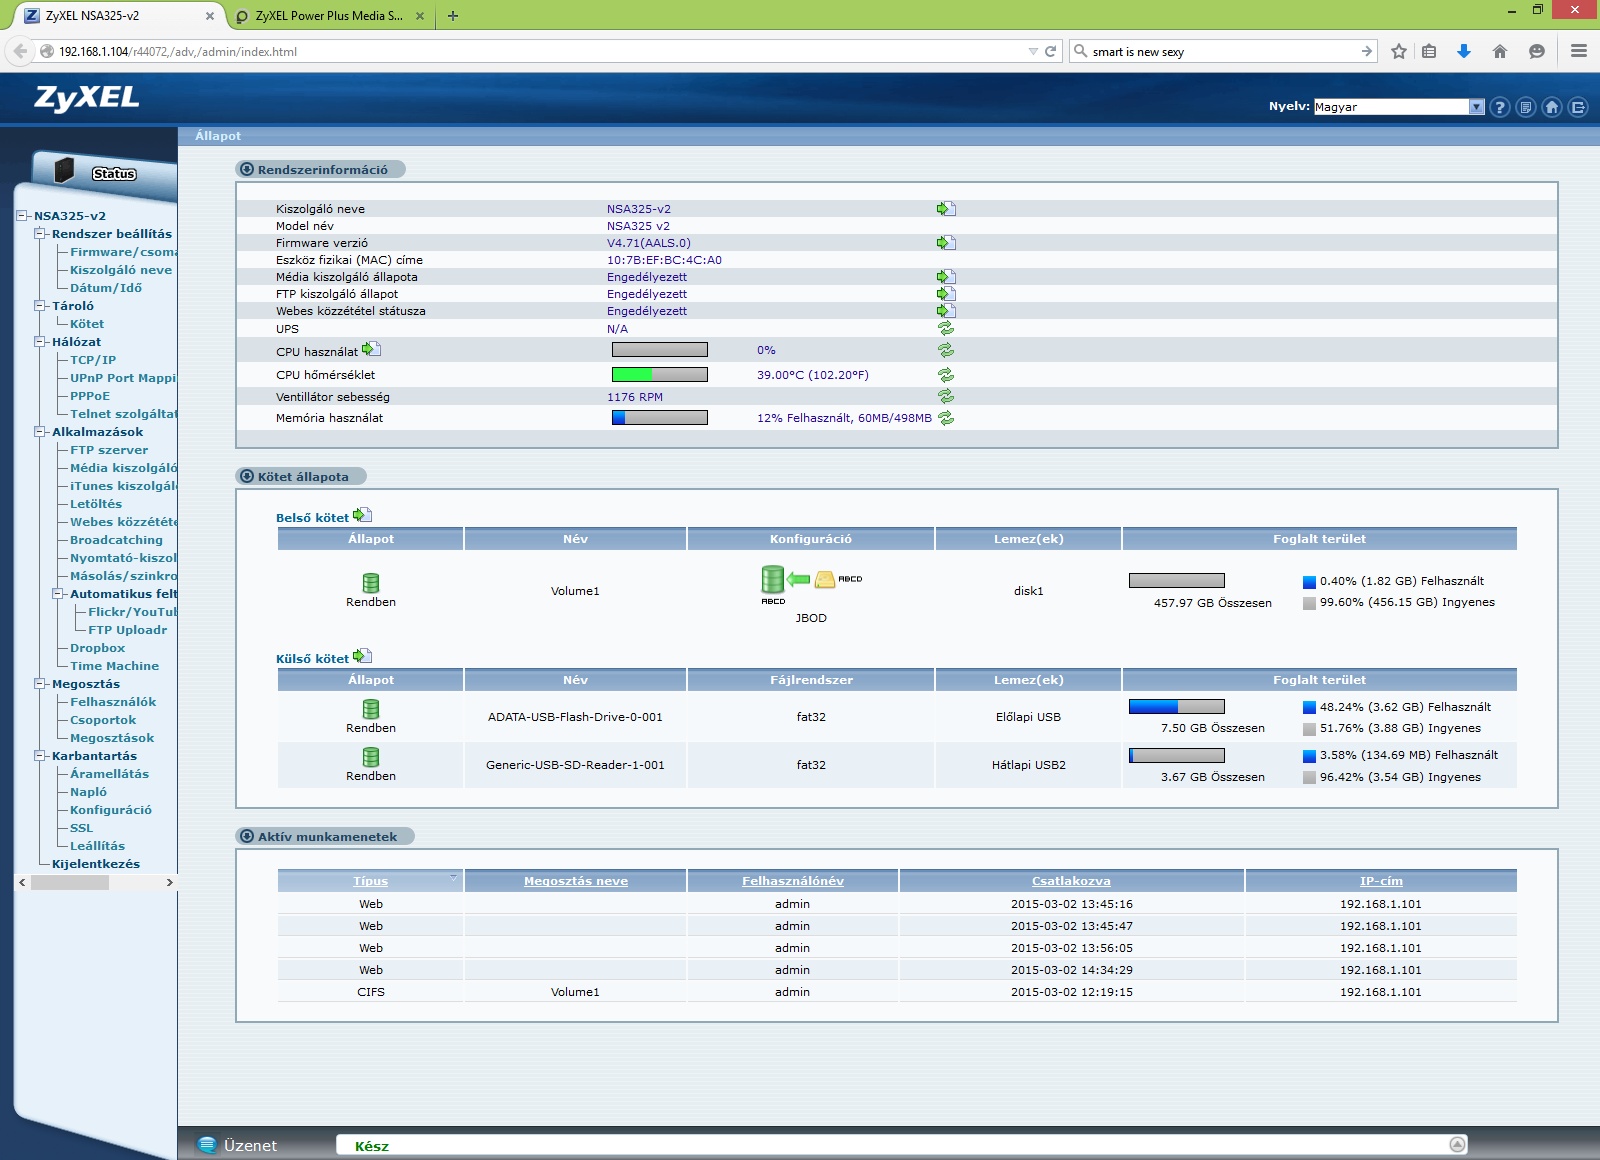Click icon beside CPU használat label

point(371,349)
